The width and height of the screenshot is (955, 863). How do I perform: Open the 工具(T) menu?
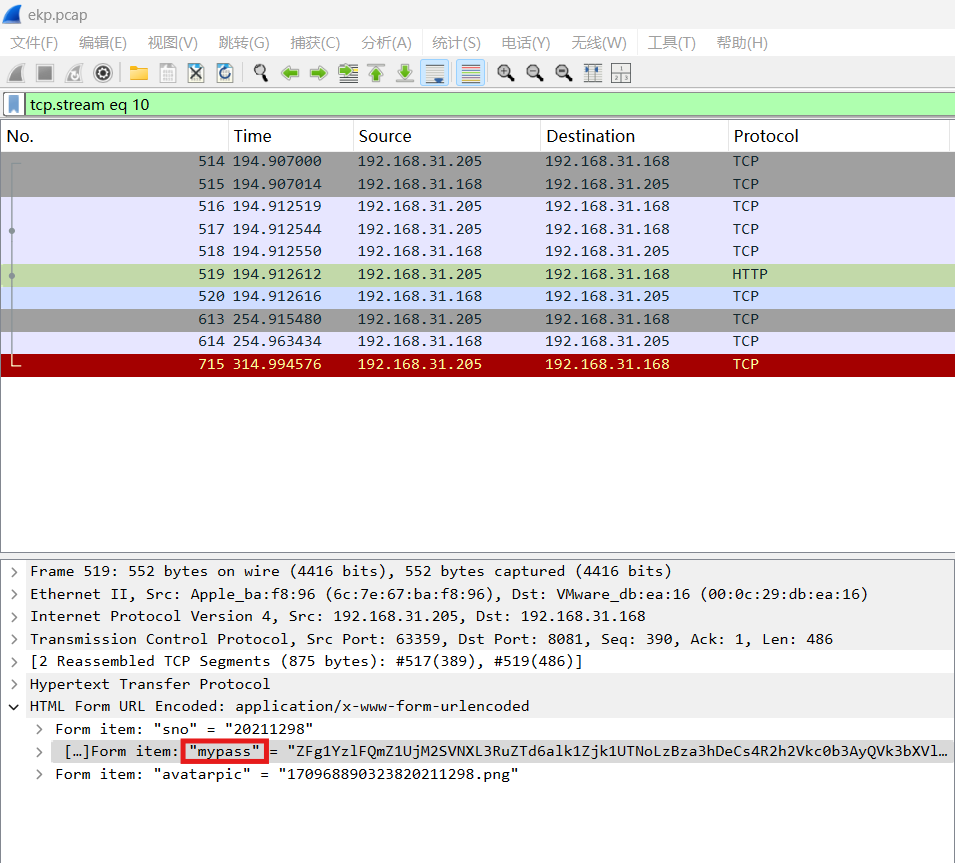tap(671, 43)
